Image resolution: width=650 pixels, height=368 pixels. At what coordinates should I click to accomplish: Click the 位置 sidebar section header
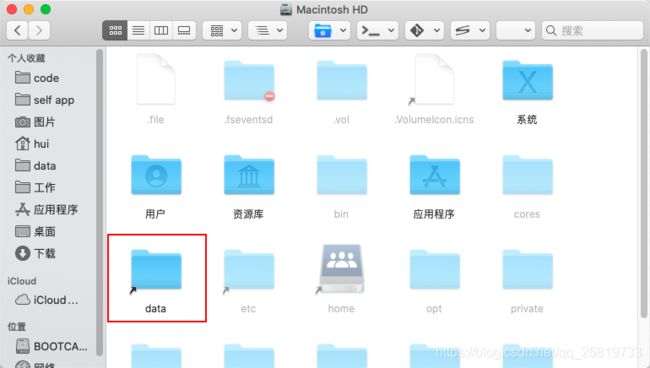(17, 327)
